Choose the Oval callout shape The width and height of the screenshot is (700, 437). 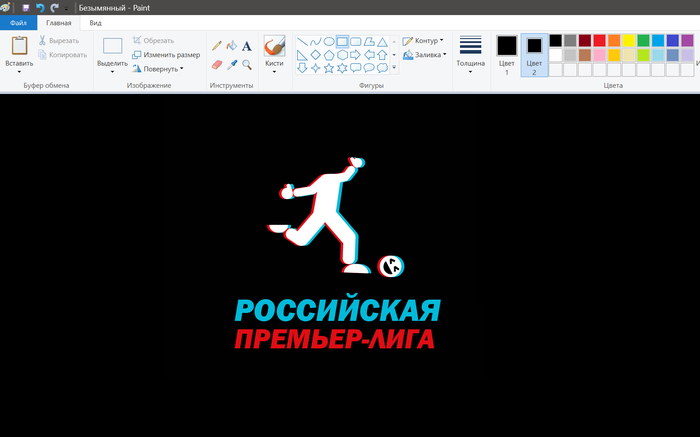(x=369, y=68)
